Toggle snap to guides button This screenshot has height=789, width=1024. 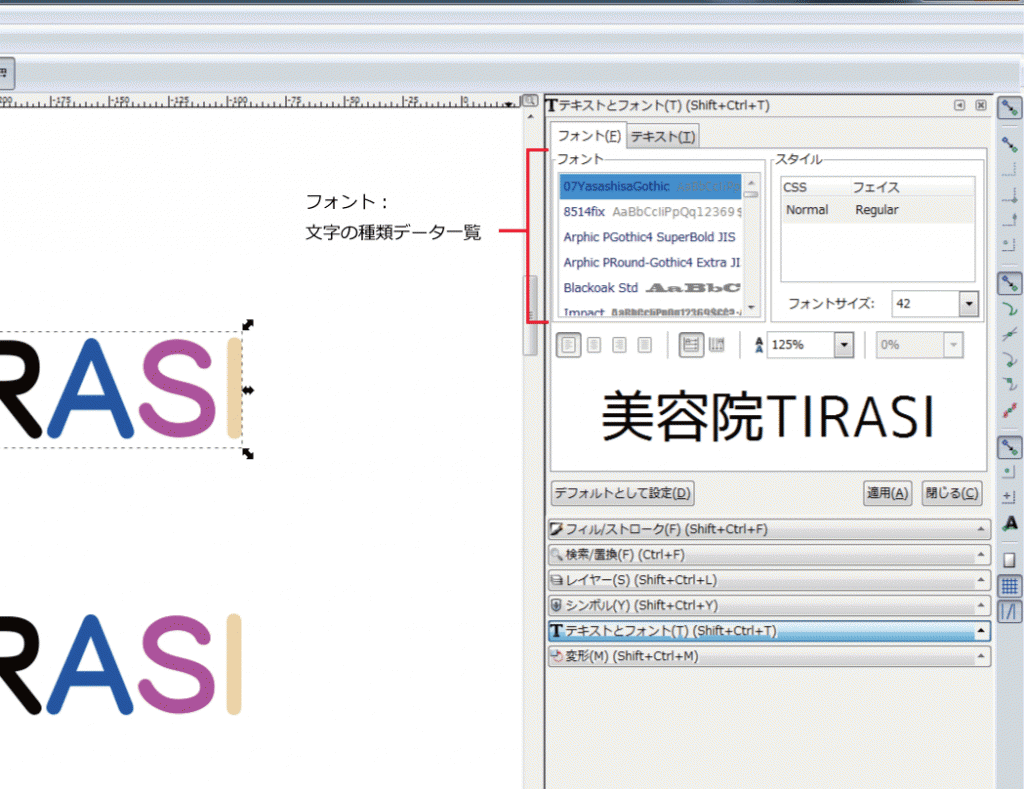1010,611
